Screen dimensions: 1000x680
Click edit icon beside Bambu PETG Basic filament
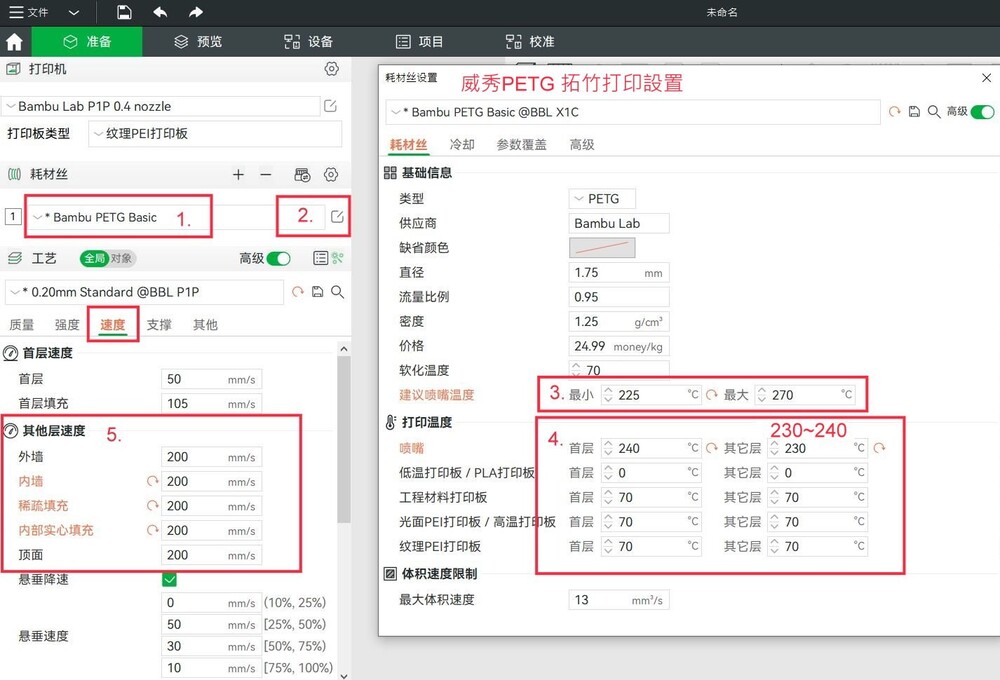[337, 217]
